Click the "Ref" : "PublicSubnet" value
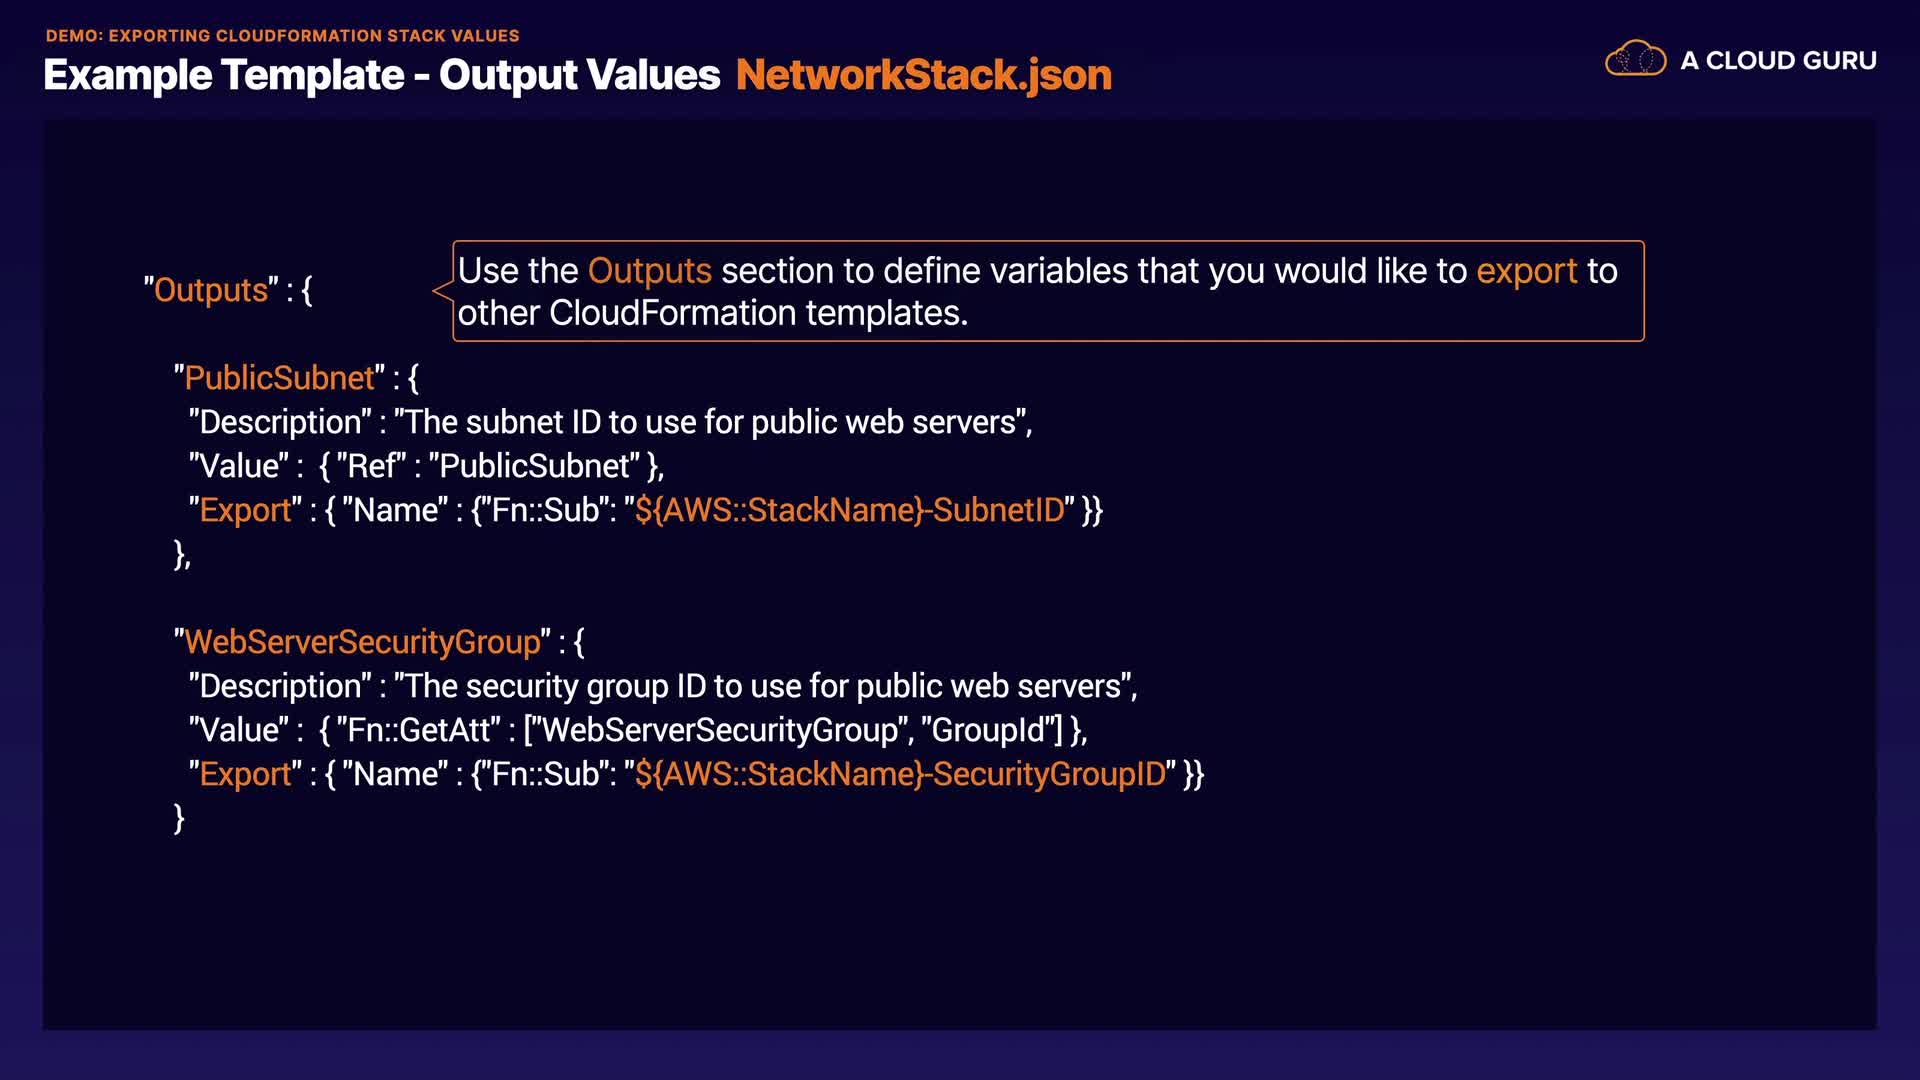This screenshot has height=1080, width=1920. (x=491, y=466)
